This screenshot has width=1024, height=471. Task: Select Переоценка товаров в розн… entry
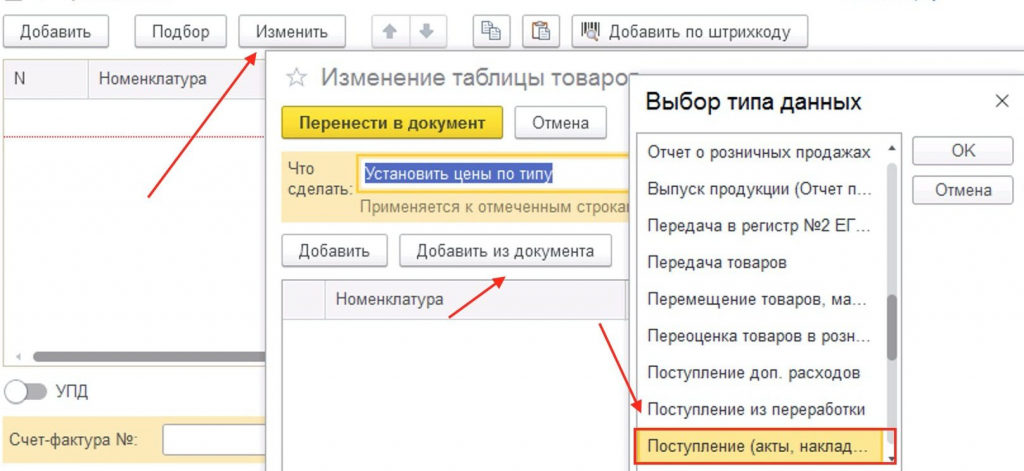pos(759,336)
